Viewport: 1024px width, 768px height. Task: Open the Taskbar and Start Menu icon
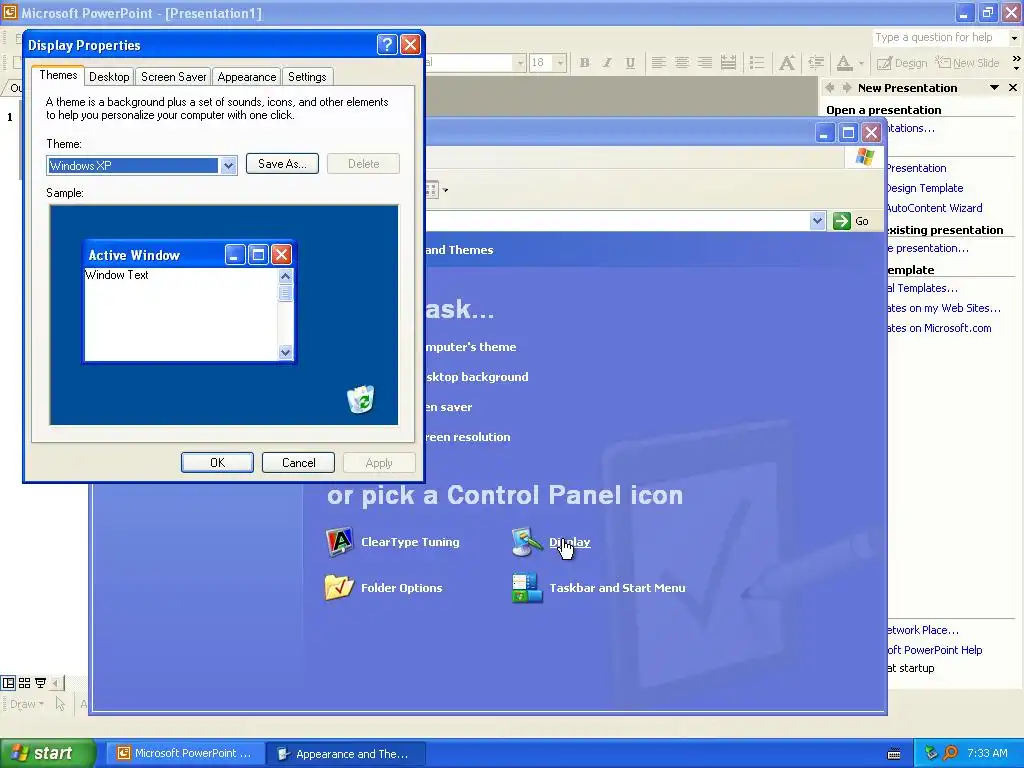[x=599, y=588]
